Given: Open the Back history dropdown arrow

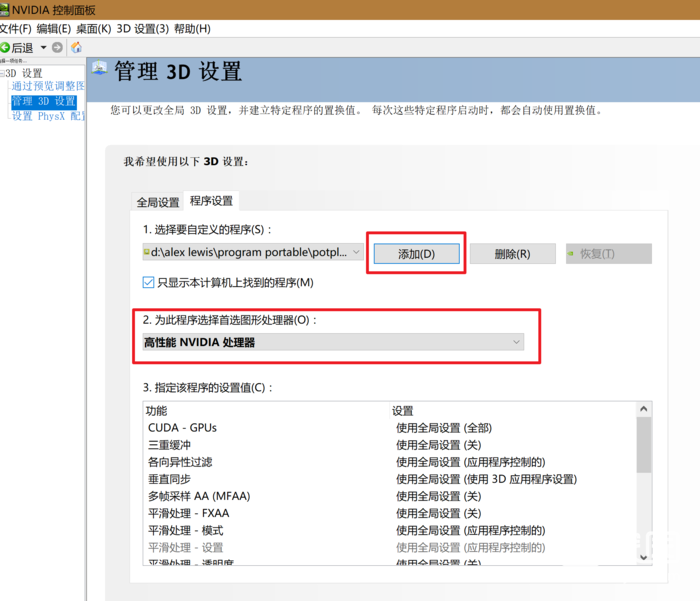Looking at the screenshot, I should [43, 47].
